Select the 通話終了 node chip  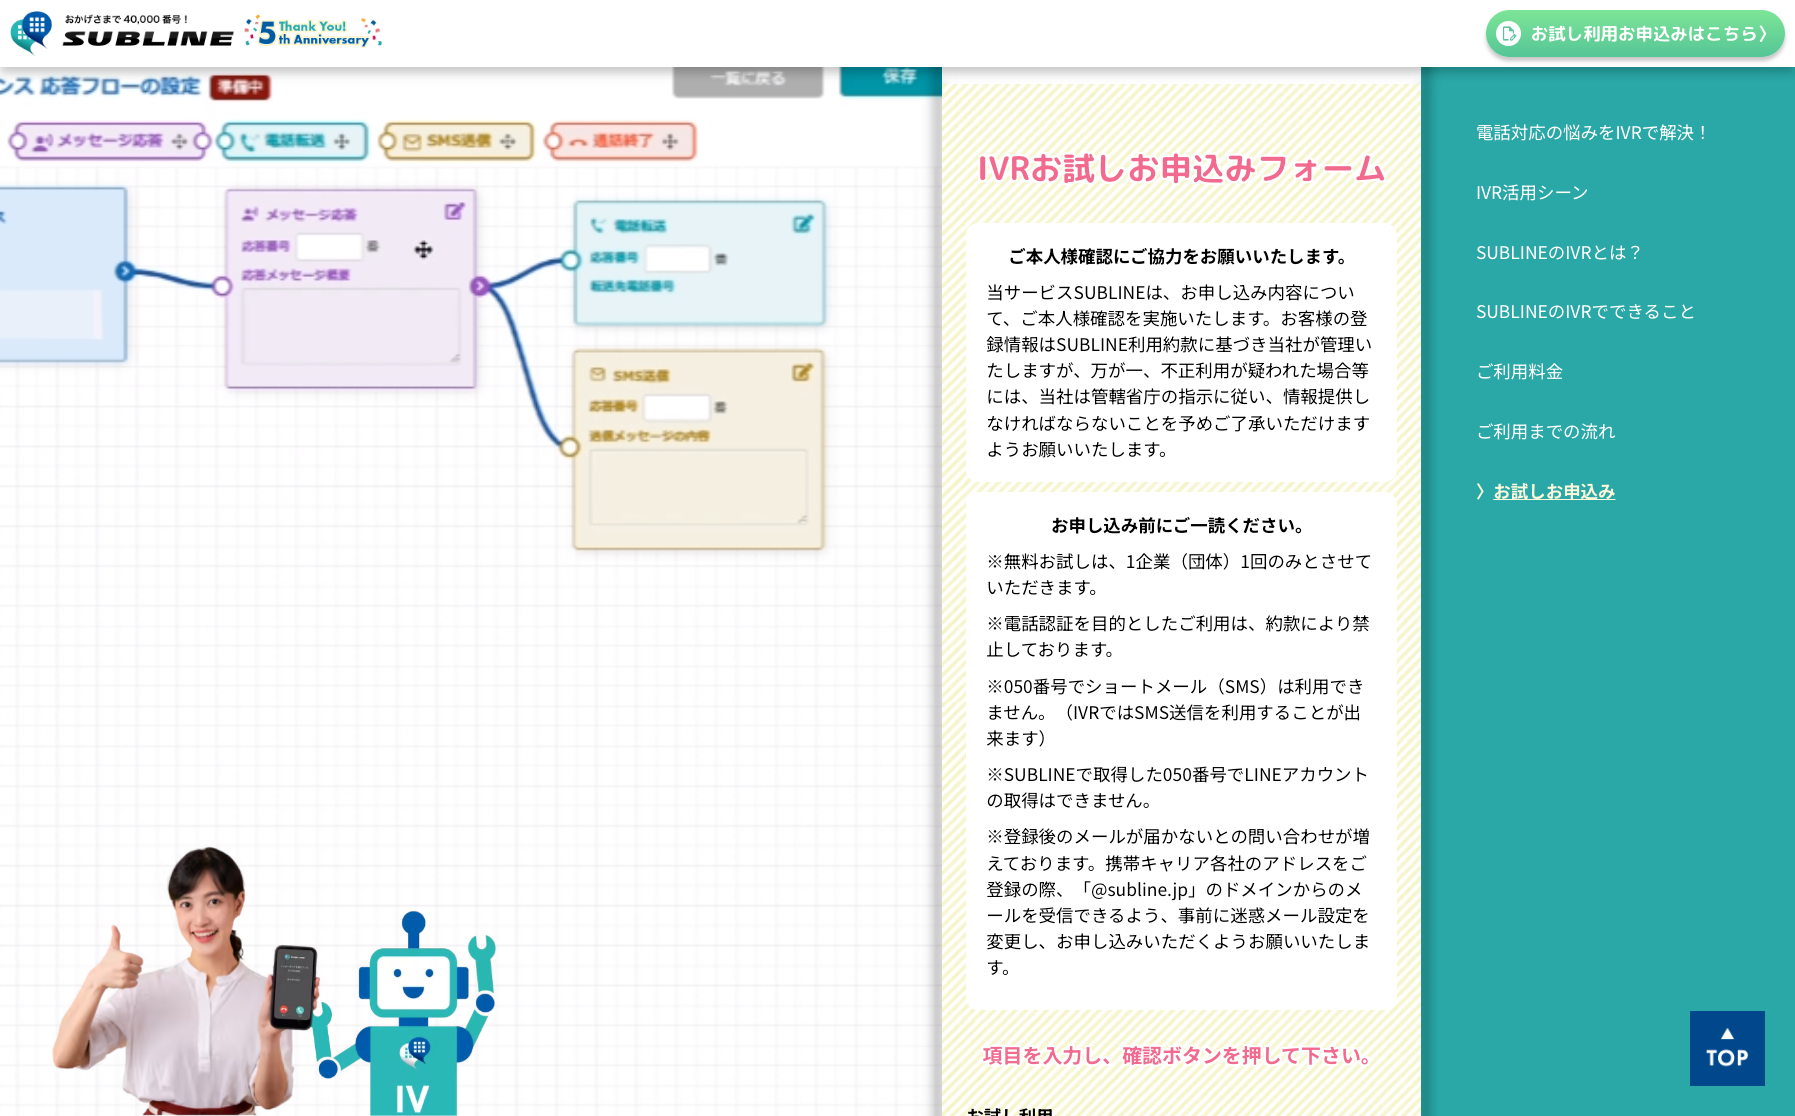pyautogui.click(x=622, y=141)
